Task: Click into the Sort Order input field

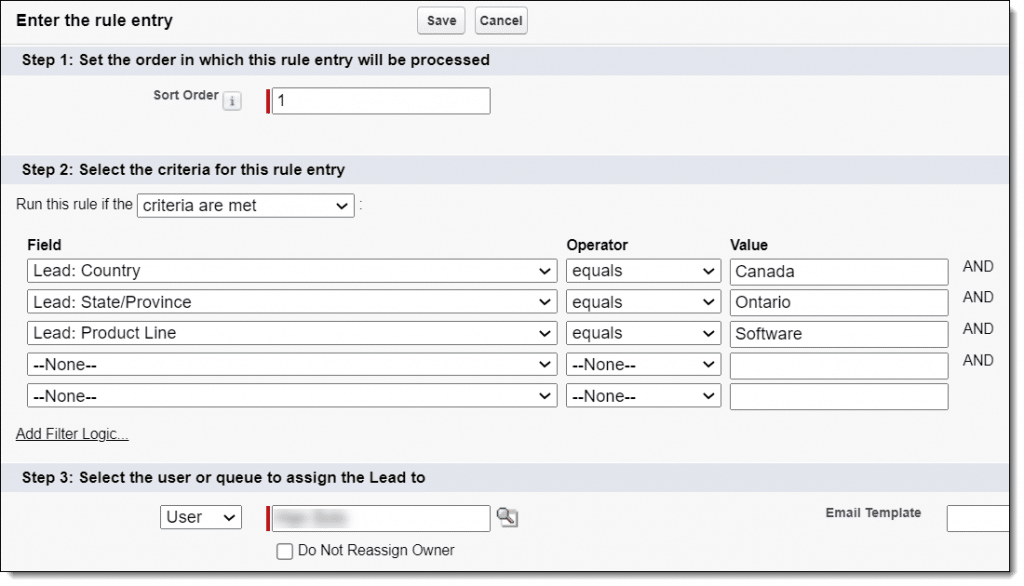Action: 381,101
